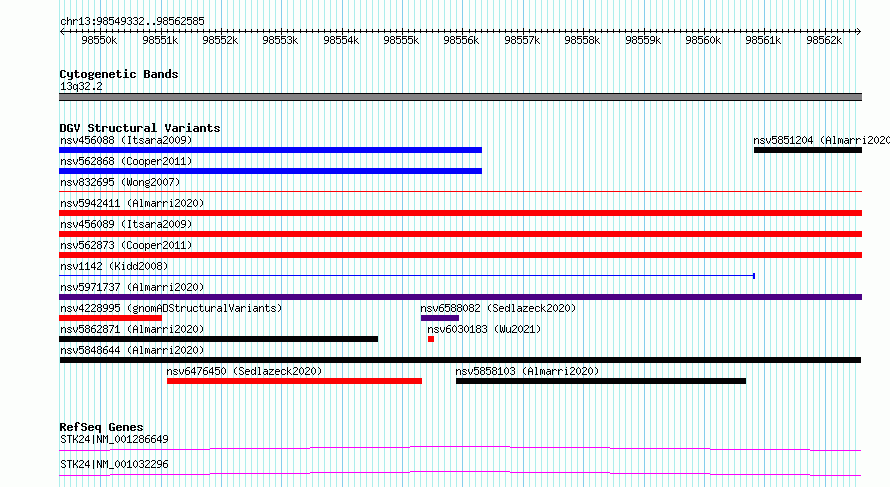Select the red bar under nsv5942411

pos(460,213)
